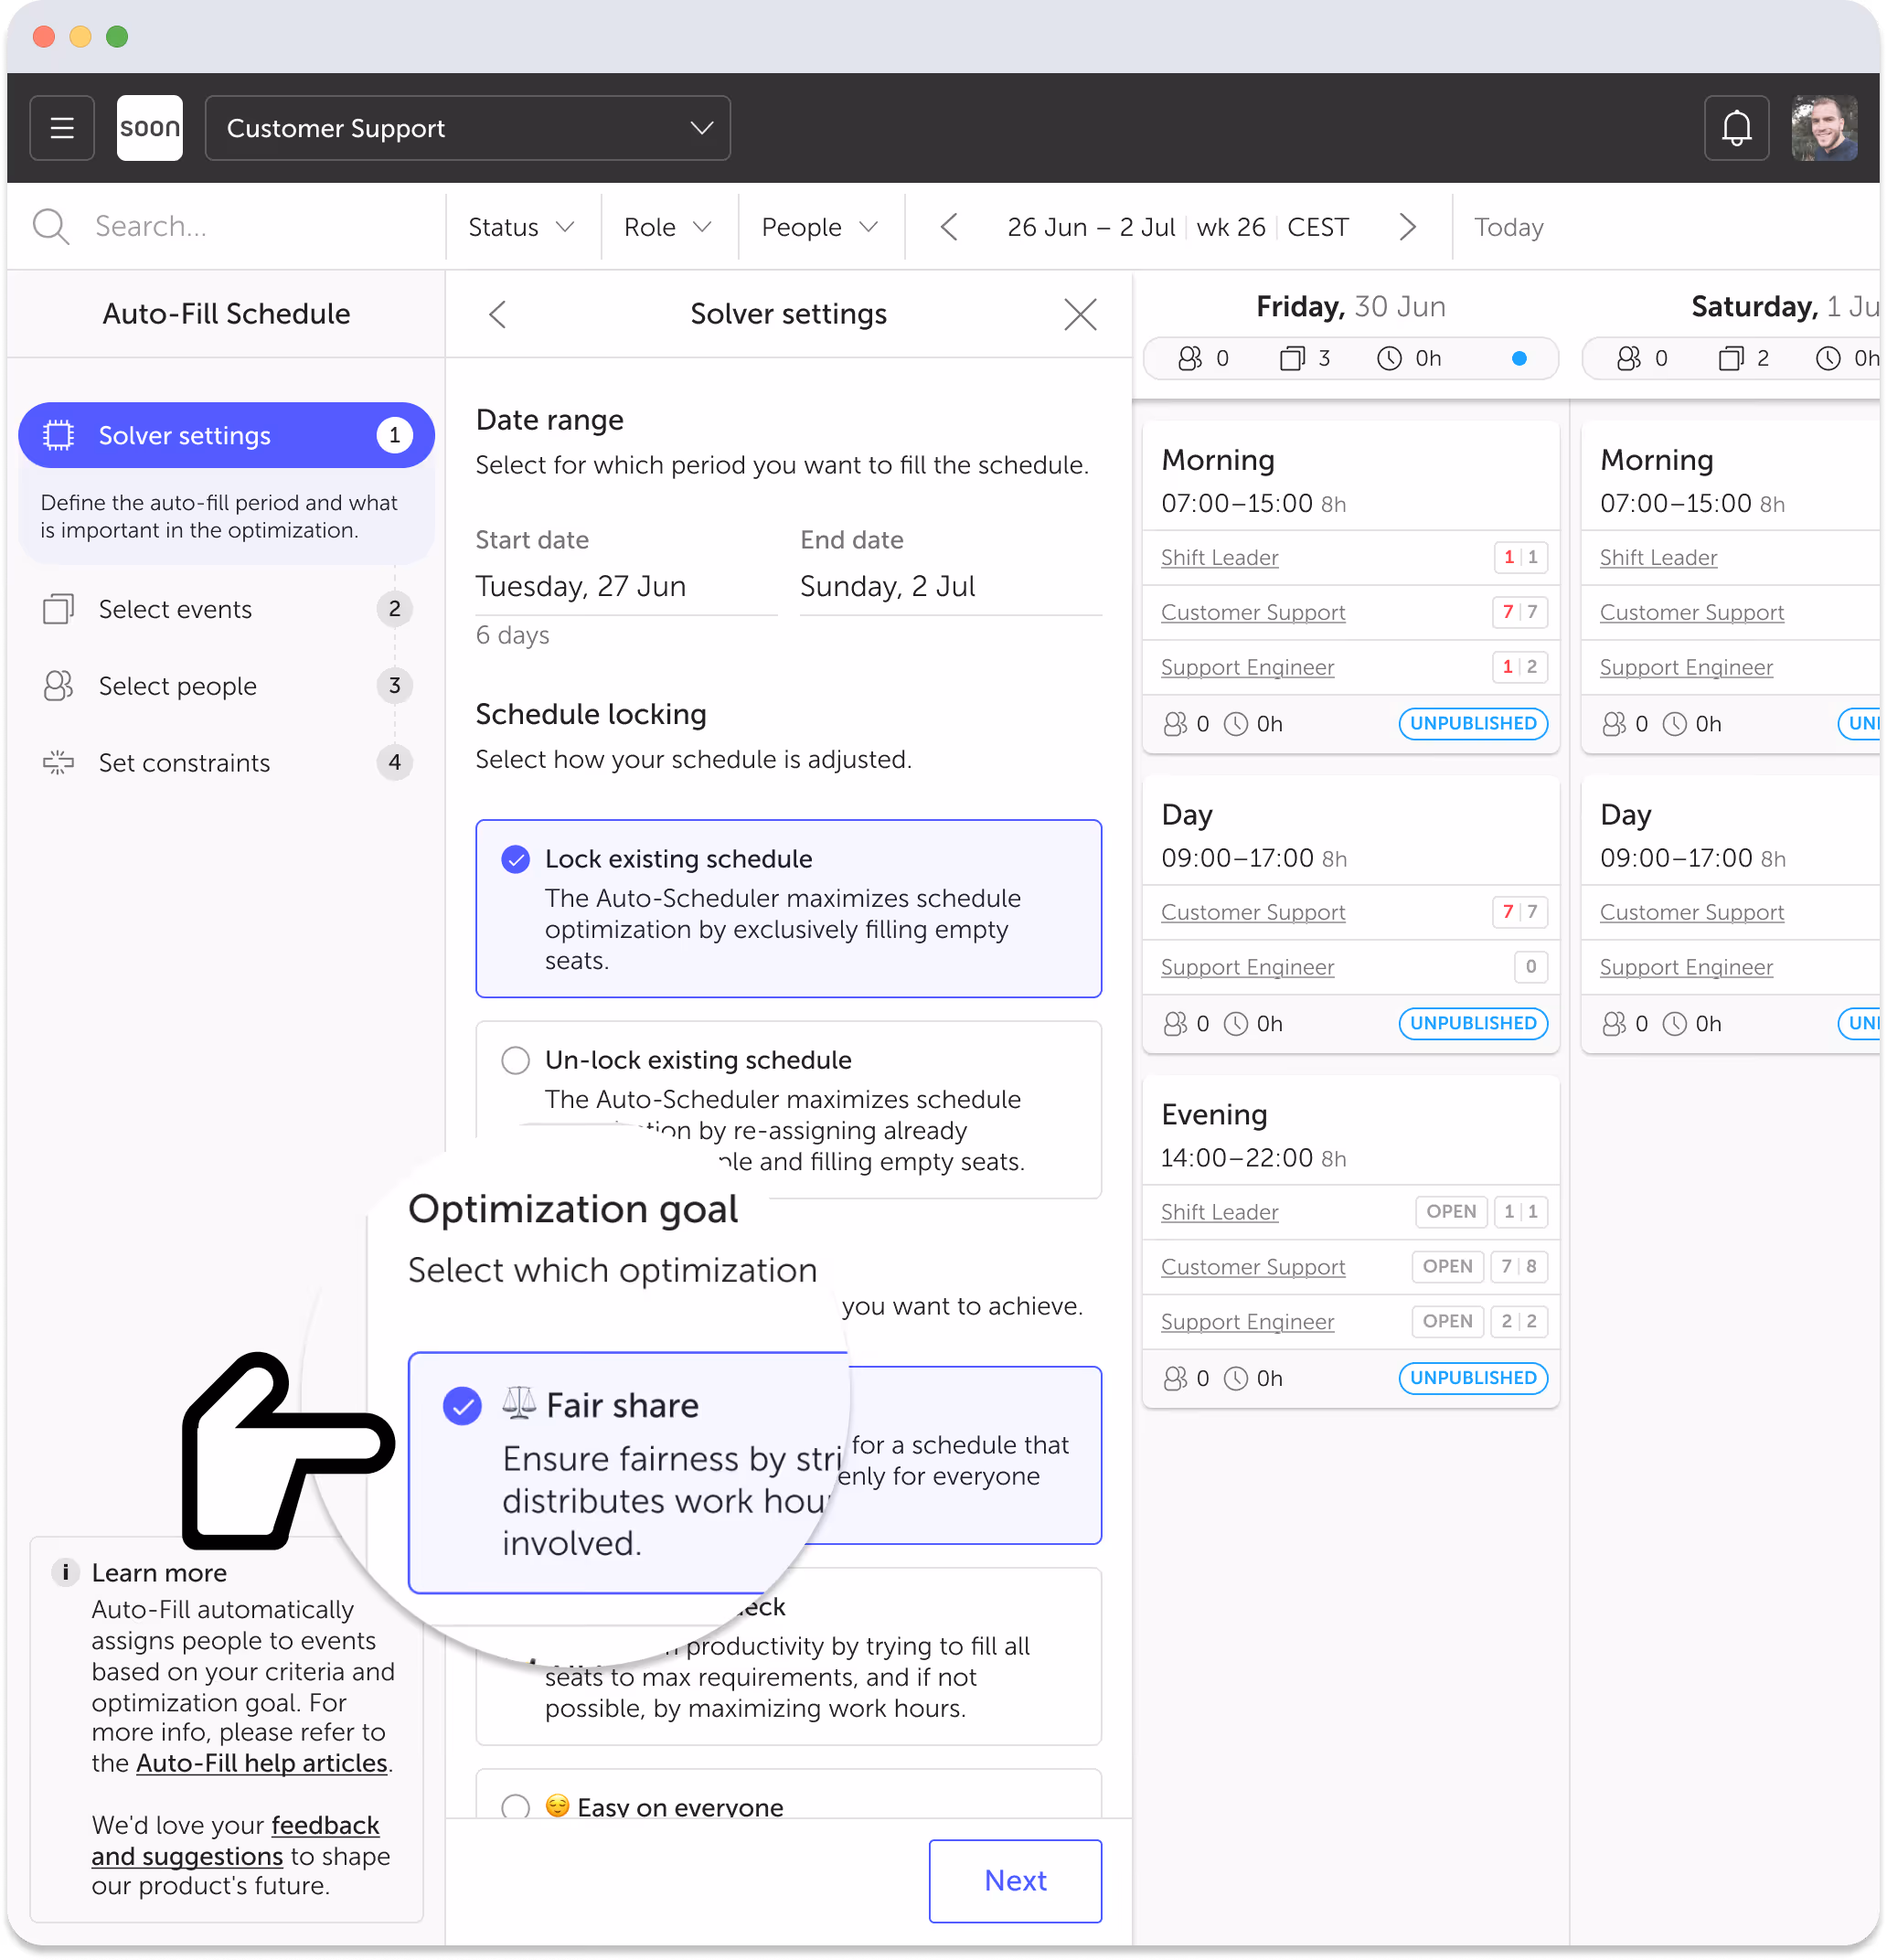
Task: Navigate to the previous week with the left chevron
Action: [948, 226]
